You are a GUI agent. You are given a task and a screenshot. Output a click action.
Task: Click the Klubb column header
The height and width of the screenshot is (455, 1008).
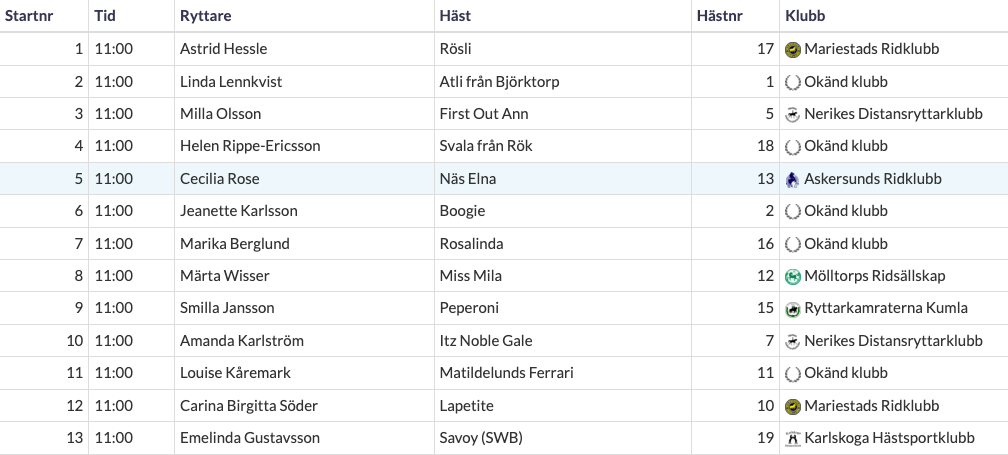pos(805,16)
